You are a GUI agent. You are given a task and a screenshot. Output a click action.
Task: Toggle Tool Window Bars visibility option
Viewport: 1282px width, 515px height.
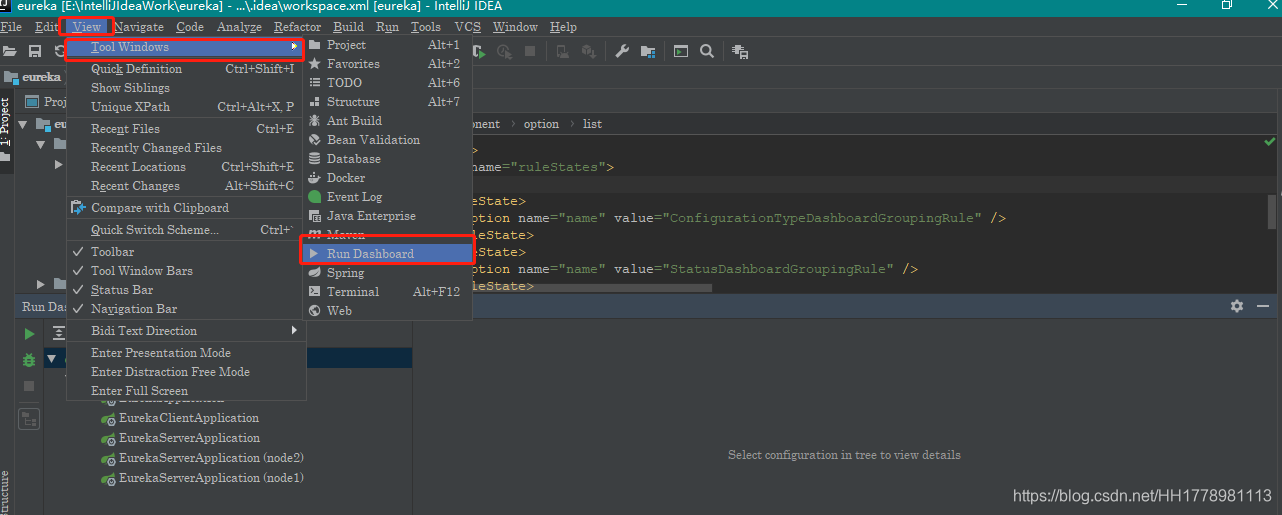(185, 271)
